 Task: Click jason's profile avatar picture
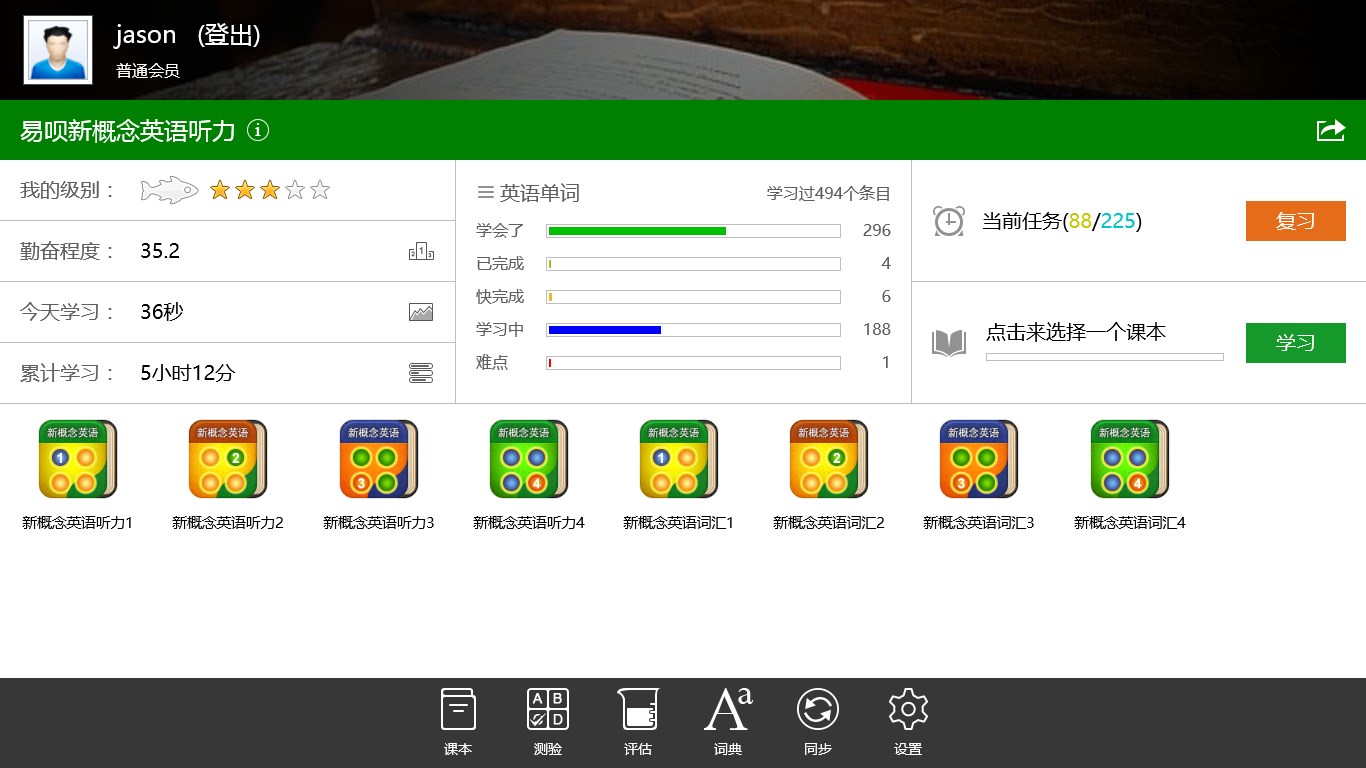coord(58,50)
